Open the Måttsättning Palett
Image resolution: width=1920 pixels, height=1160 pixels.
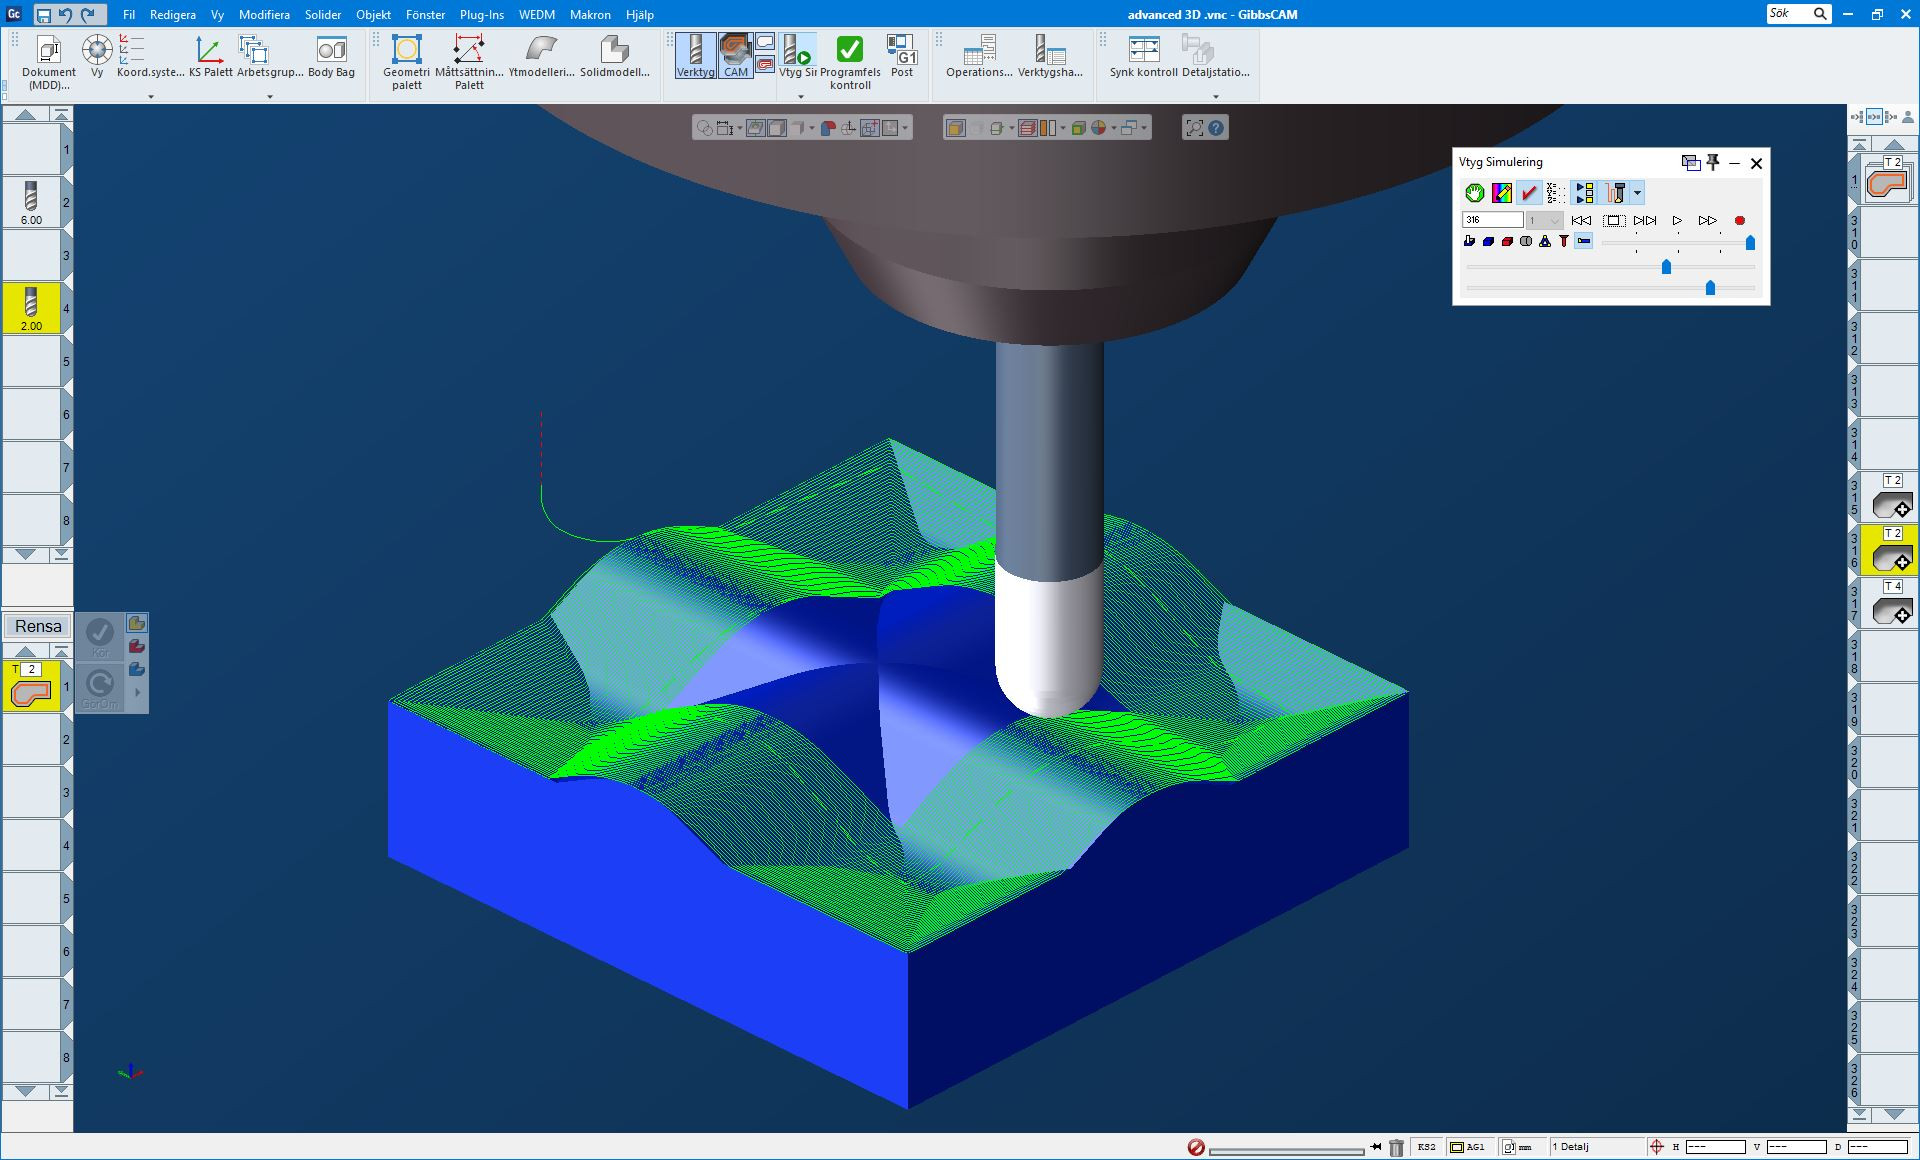pyautogui.click(x=469, y=62)
